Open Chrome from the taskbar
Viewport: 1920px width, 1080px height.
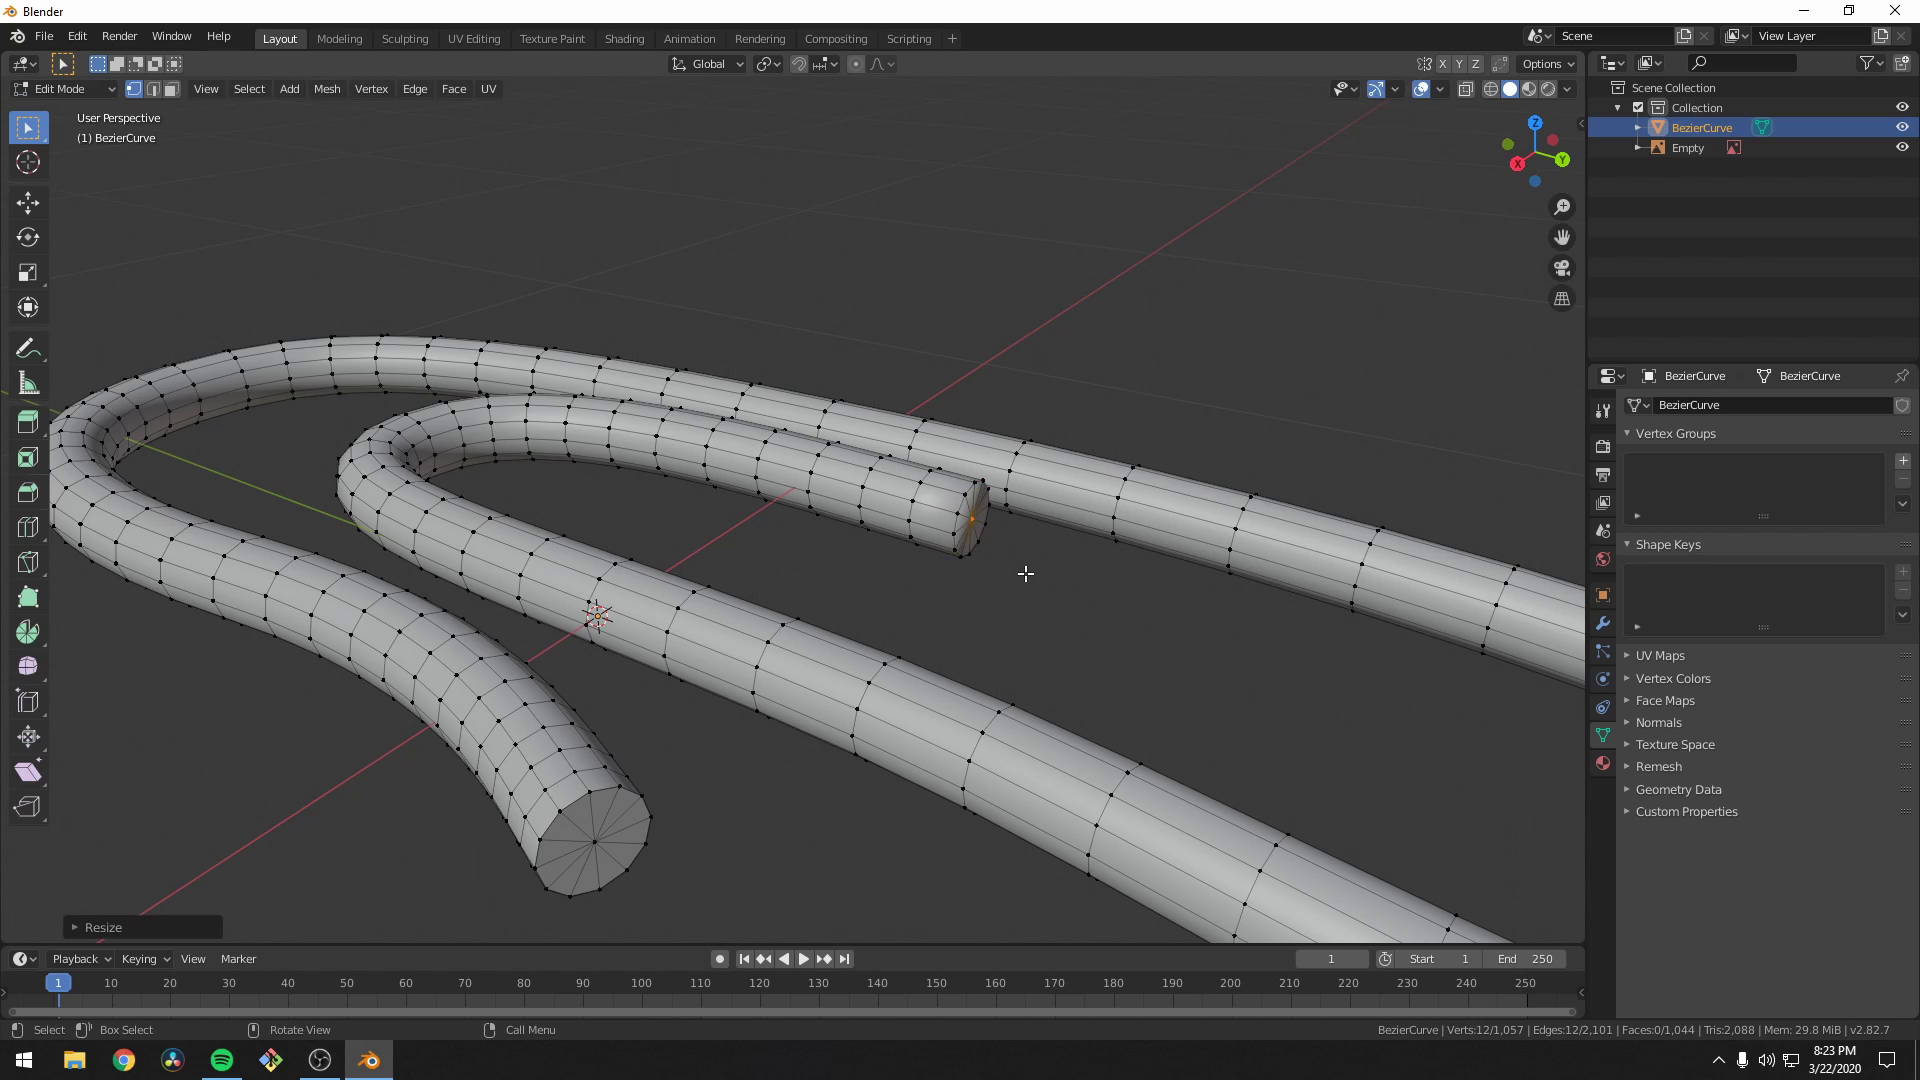pos(124,1059)
